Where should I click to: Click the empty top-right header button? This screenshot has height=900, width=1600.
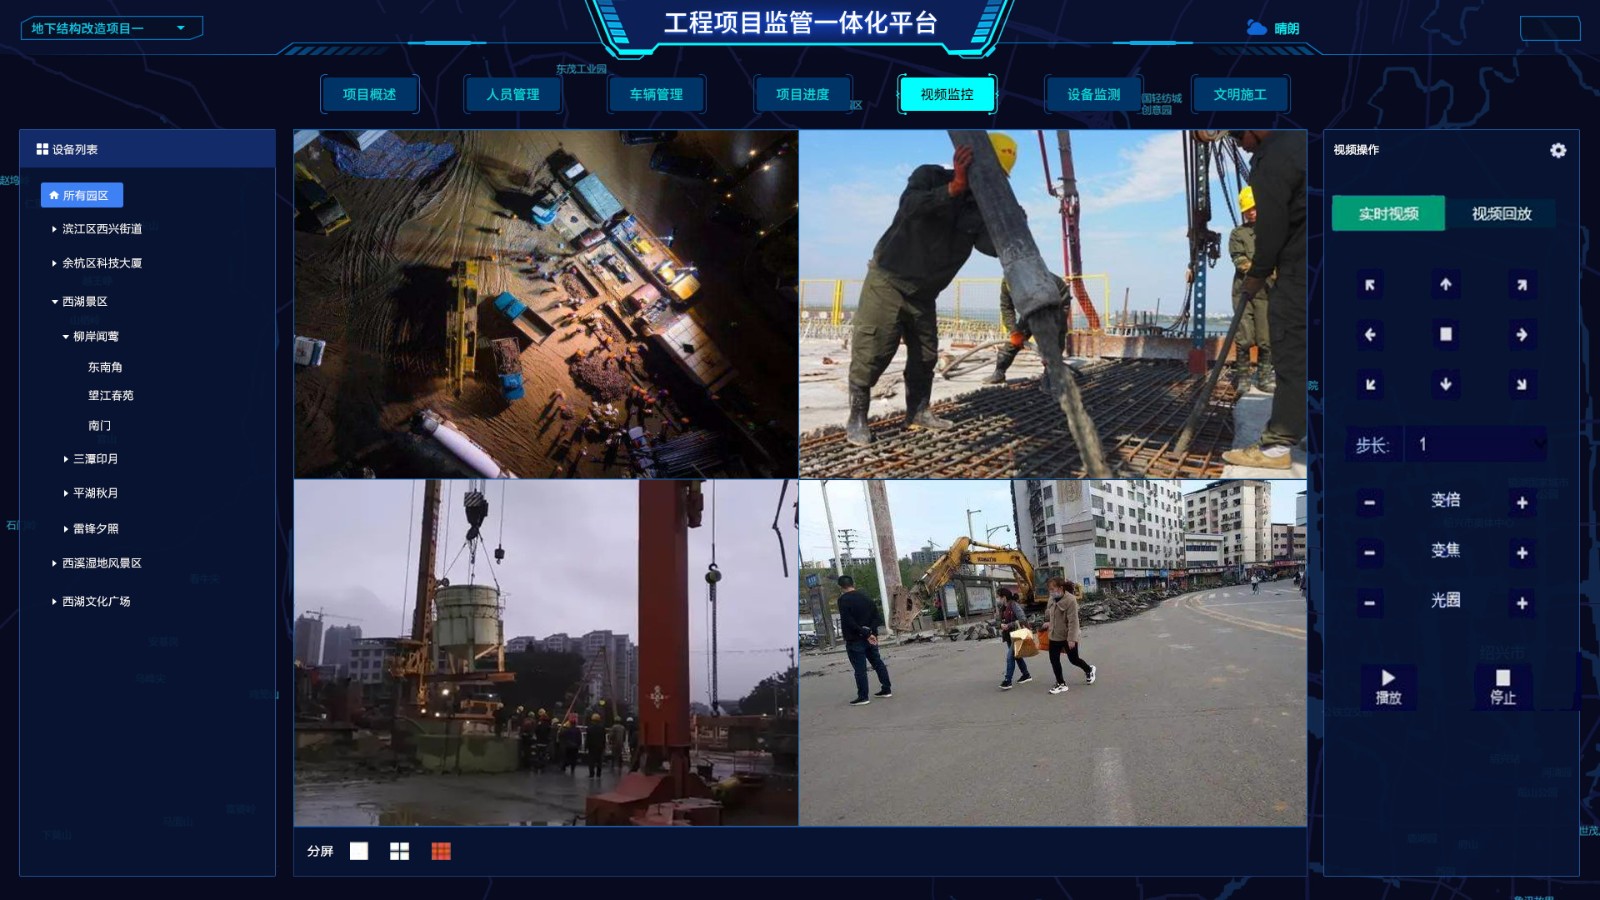click(x=1550, y=28)
